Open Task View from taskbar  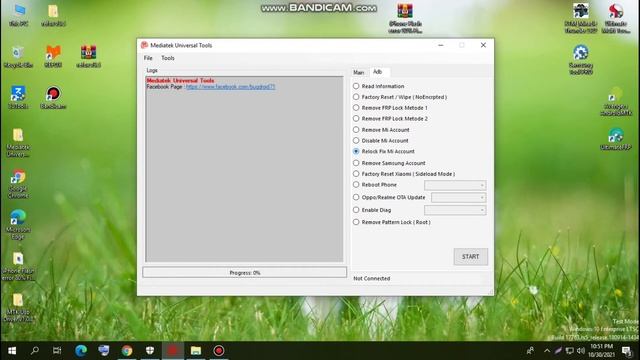[57, 351]
